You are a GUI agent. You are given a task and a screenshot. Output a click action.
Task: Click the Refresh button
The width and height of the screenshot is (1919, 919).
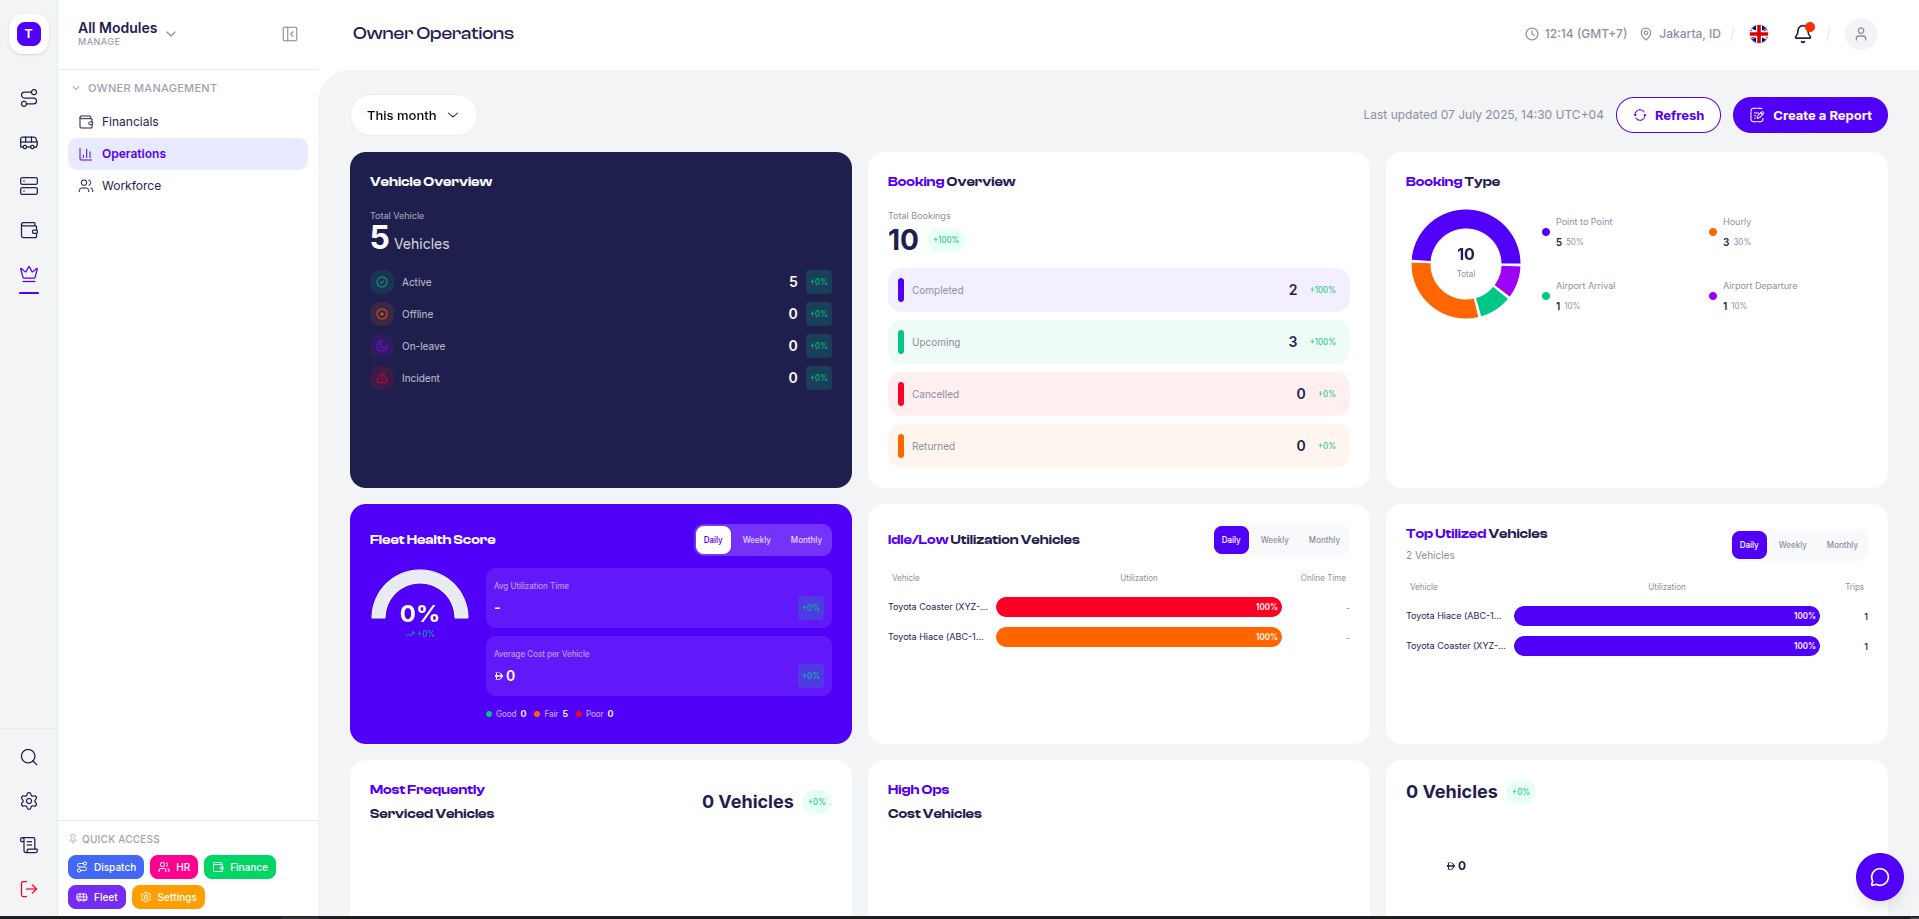[1667, 115]
